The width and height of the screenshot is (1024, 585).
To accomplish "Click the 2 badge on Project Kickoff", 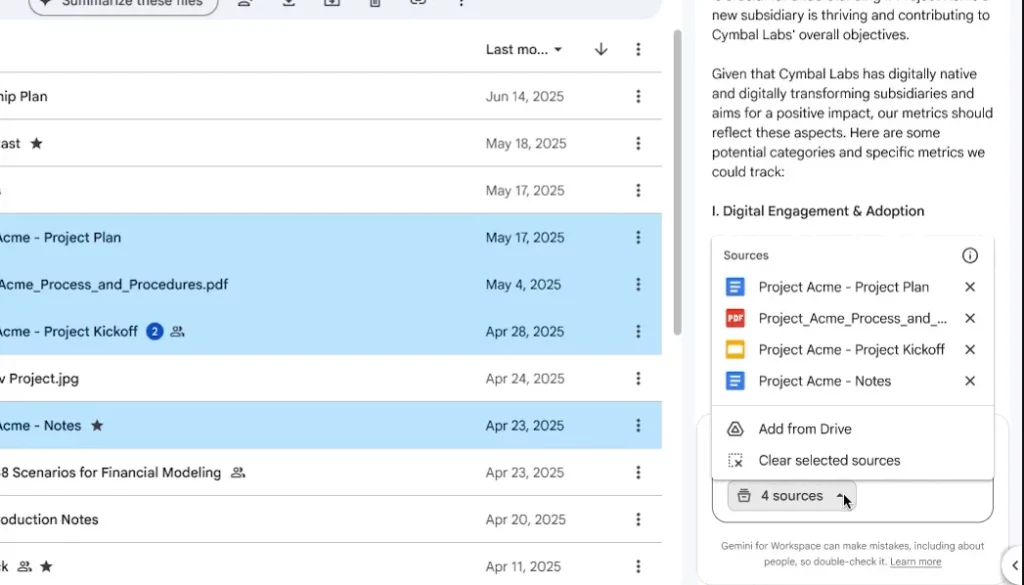I will [155, 332].
